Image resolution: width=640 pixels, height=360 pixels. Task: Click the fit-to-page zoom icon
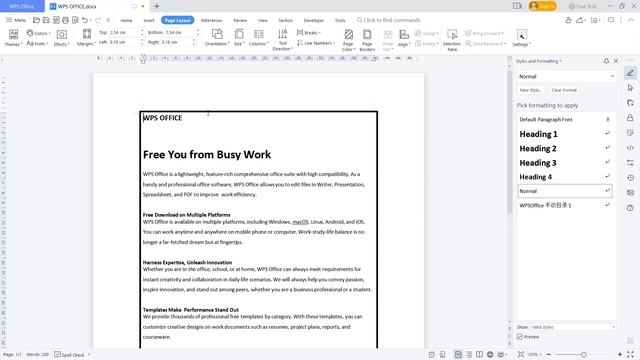(x=521, y=354)
